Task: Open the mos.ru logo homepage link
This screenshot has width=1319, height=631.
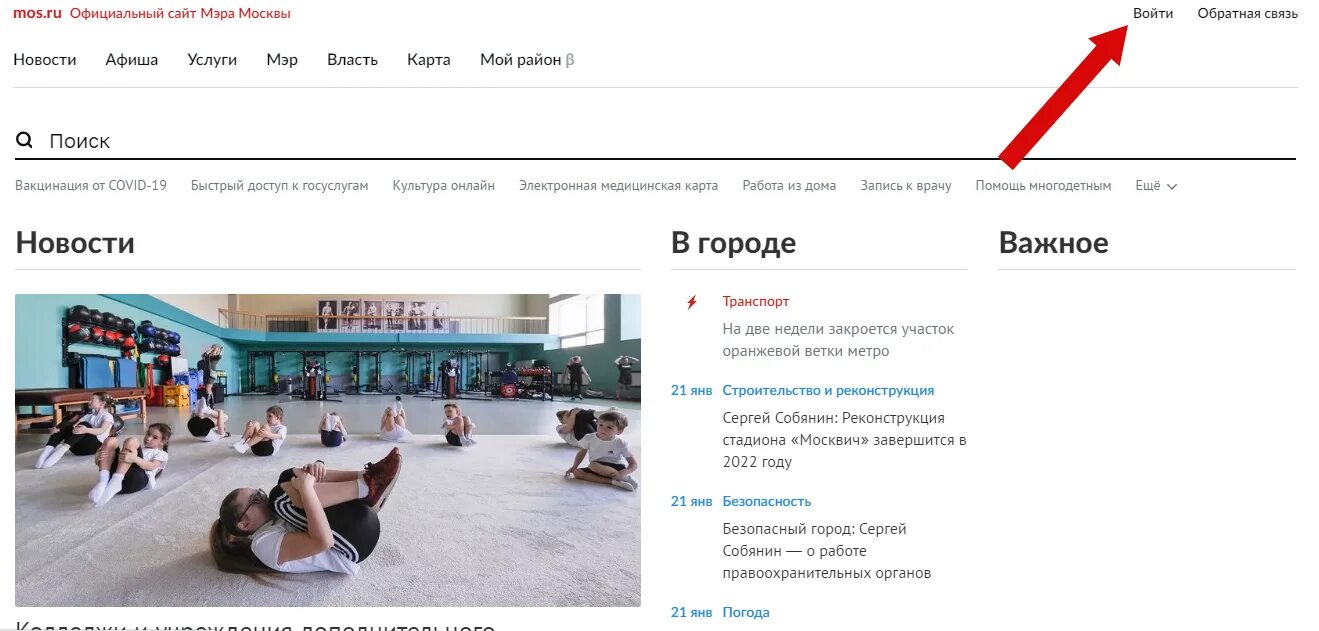Action: pyautogui.click(x=37, y=13)
